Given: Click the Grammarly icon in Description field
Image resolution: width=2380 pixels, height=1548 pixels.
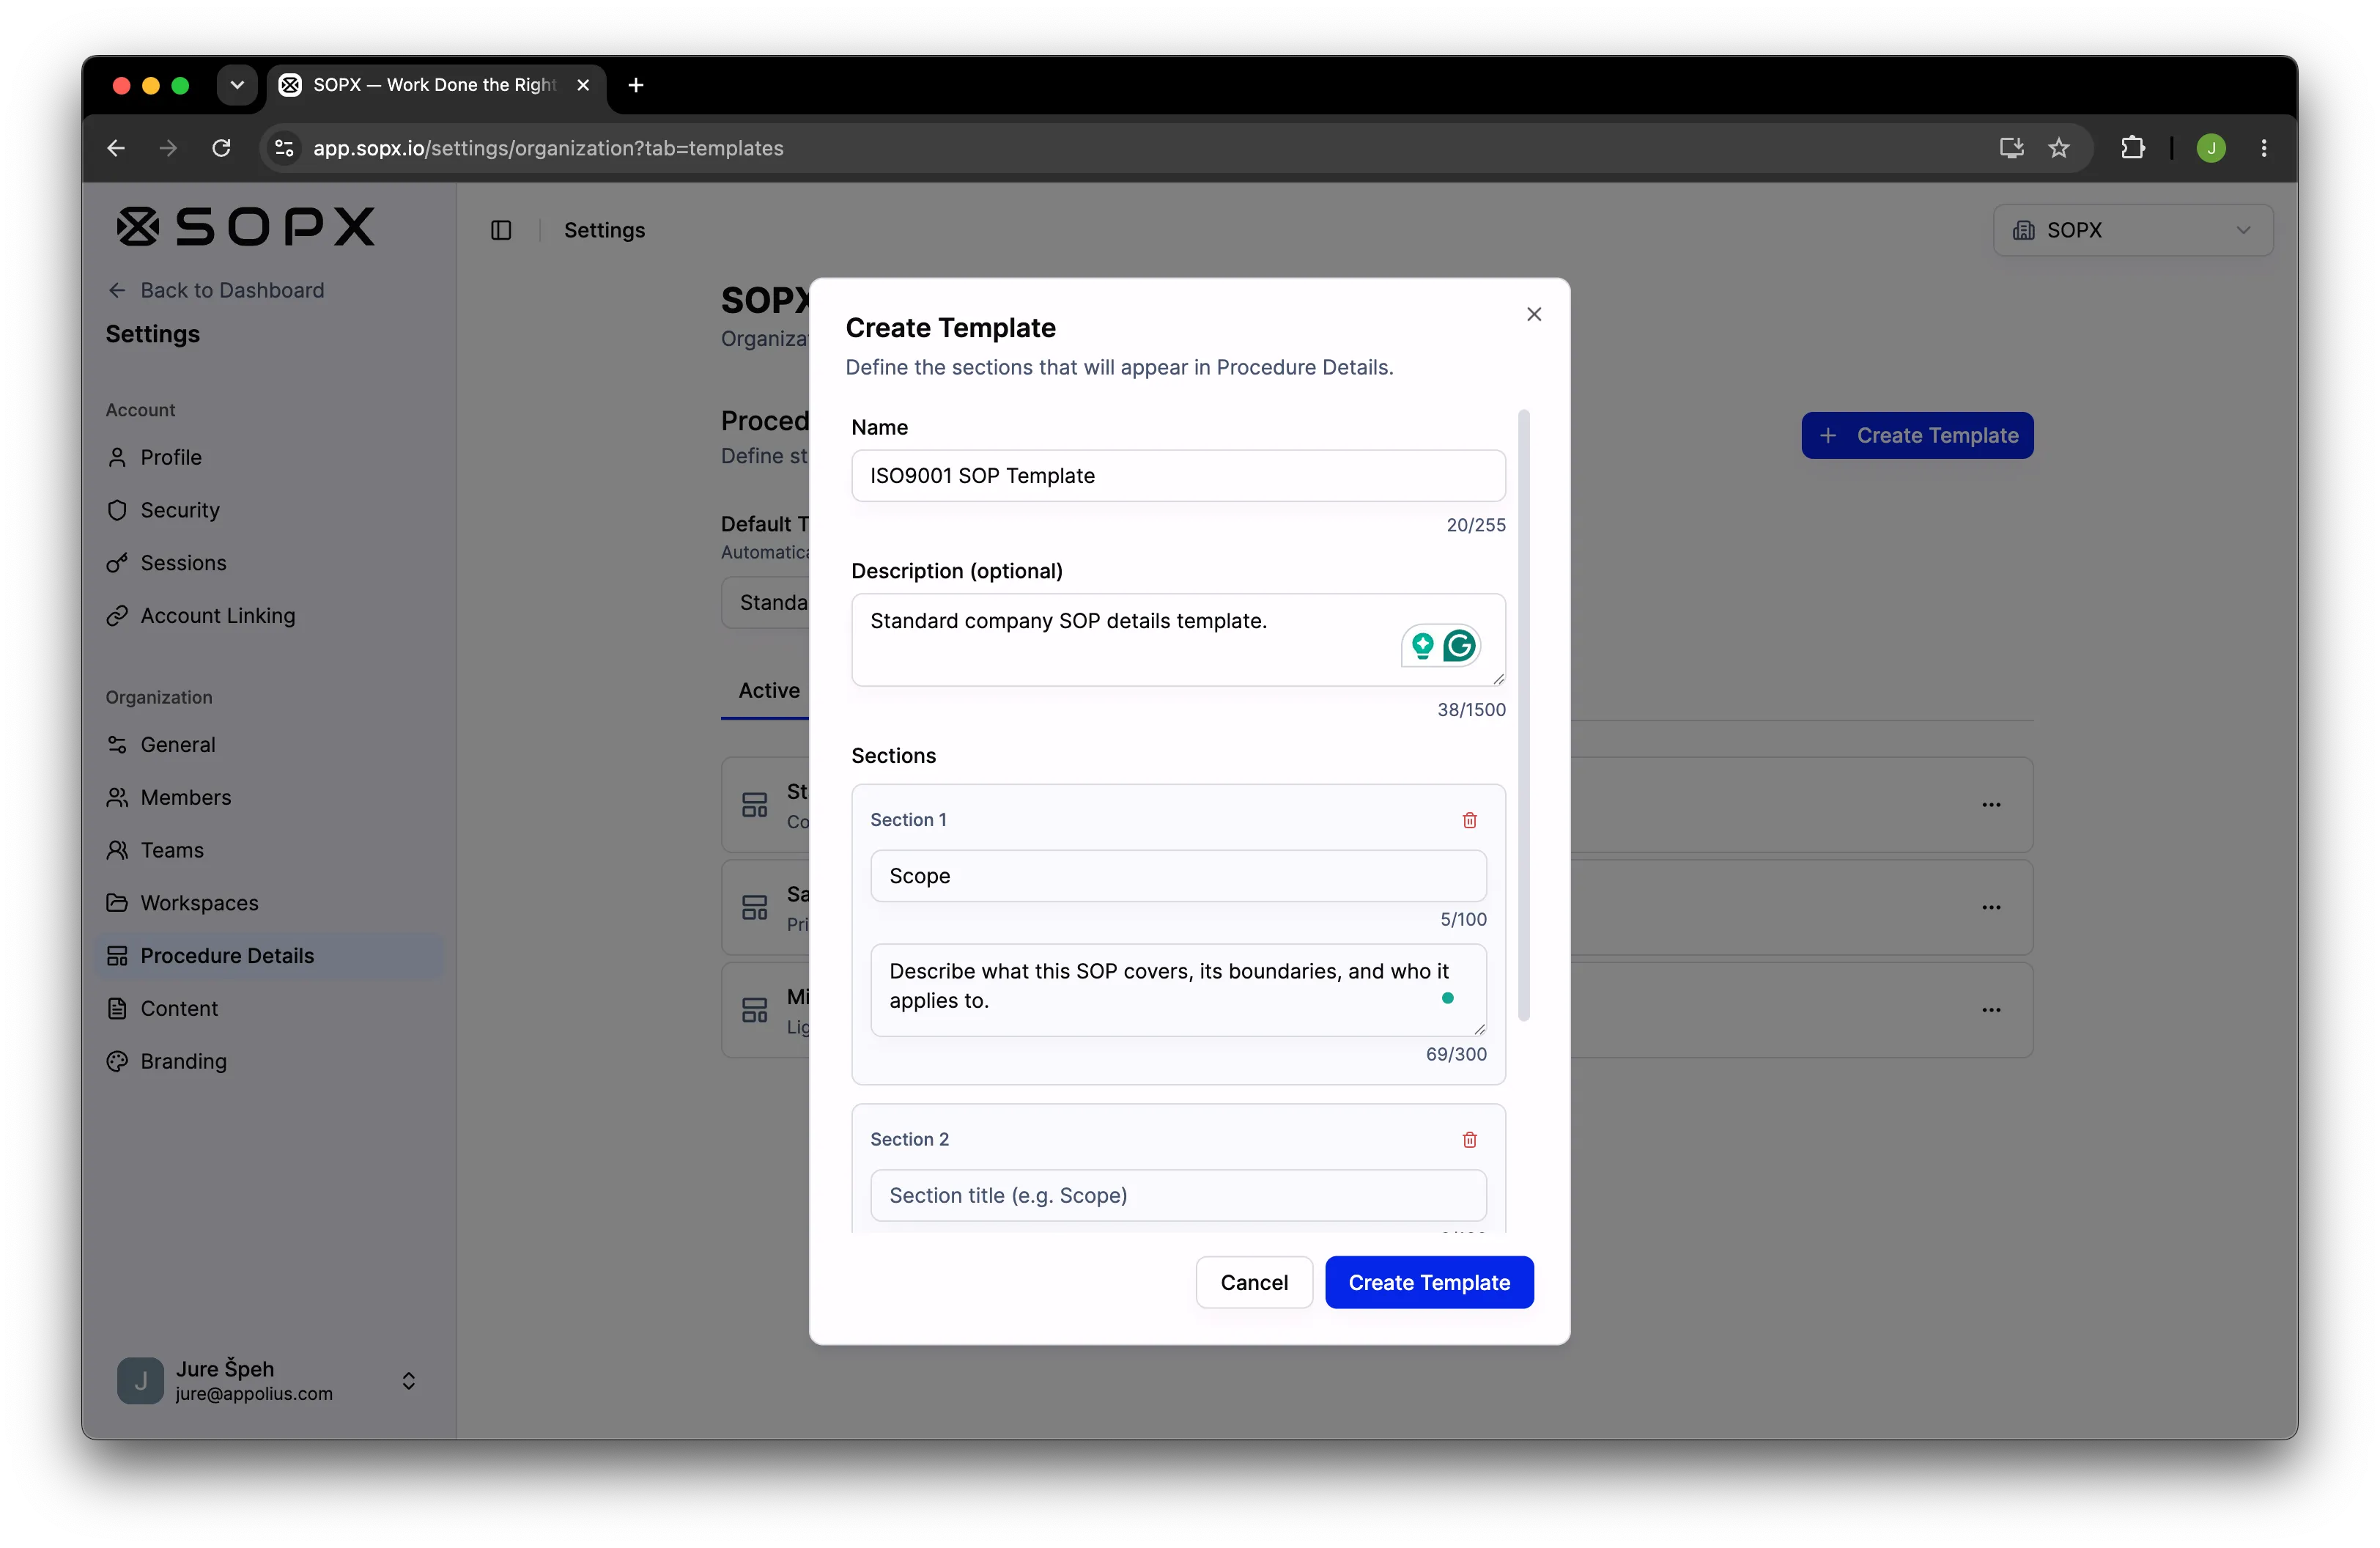Looking at the screenshot, I should [1459, 645].
